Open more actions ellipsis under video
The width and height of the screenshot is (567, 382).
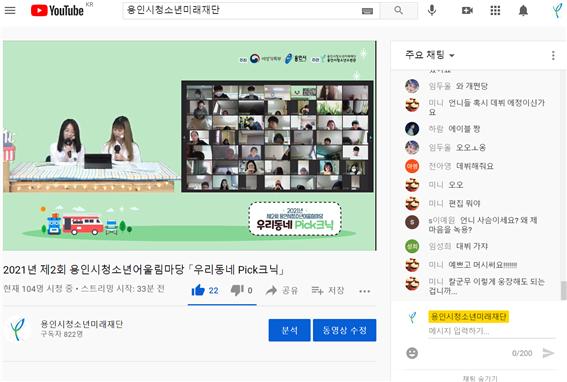click(364, 291)
